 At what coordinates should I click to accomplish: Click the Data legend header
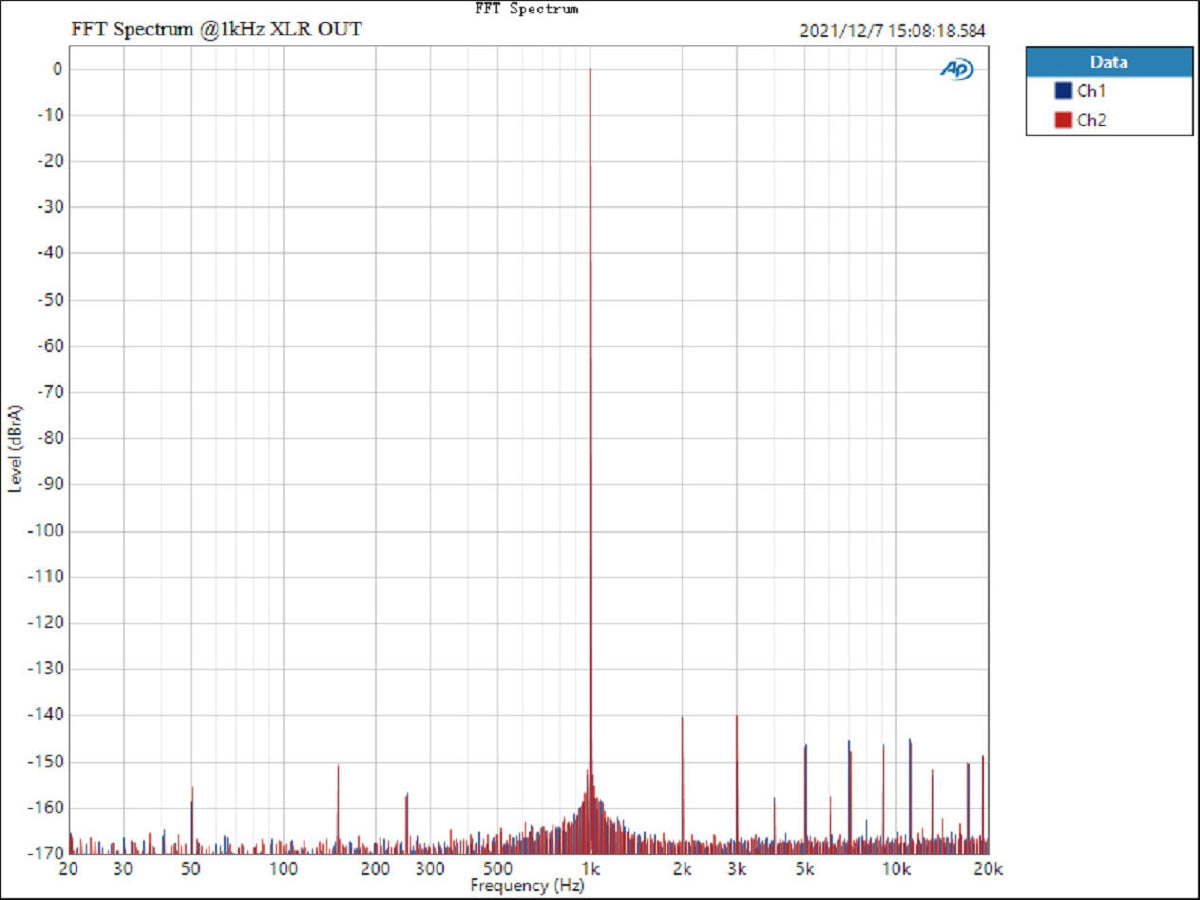[x=1109, y=62]
